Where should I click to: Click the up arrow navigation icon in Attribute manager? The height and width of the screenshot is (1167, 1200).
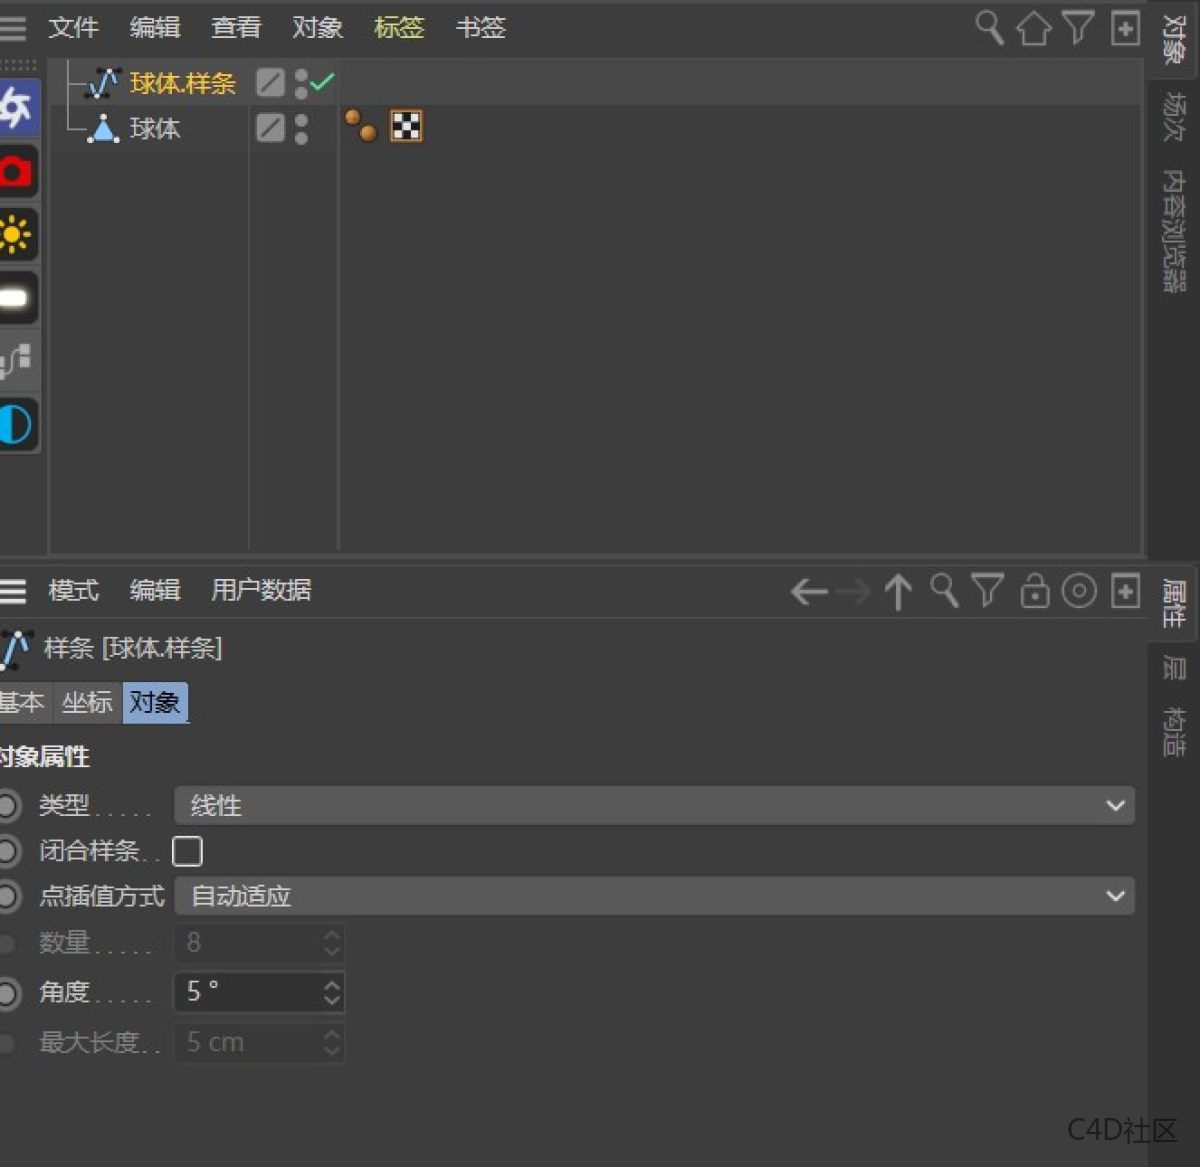[x=898, y=591]
